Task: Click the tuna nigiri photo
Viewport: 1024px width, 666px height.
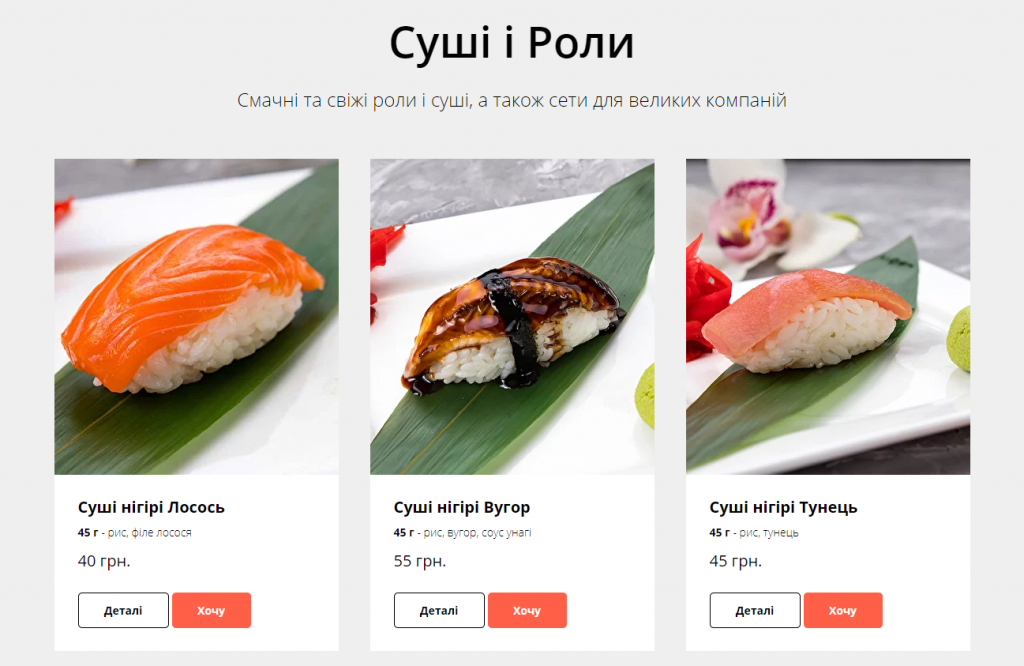Action: pyautogui.click(x=828, y=317)
